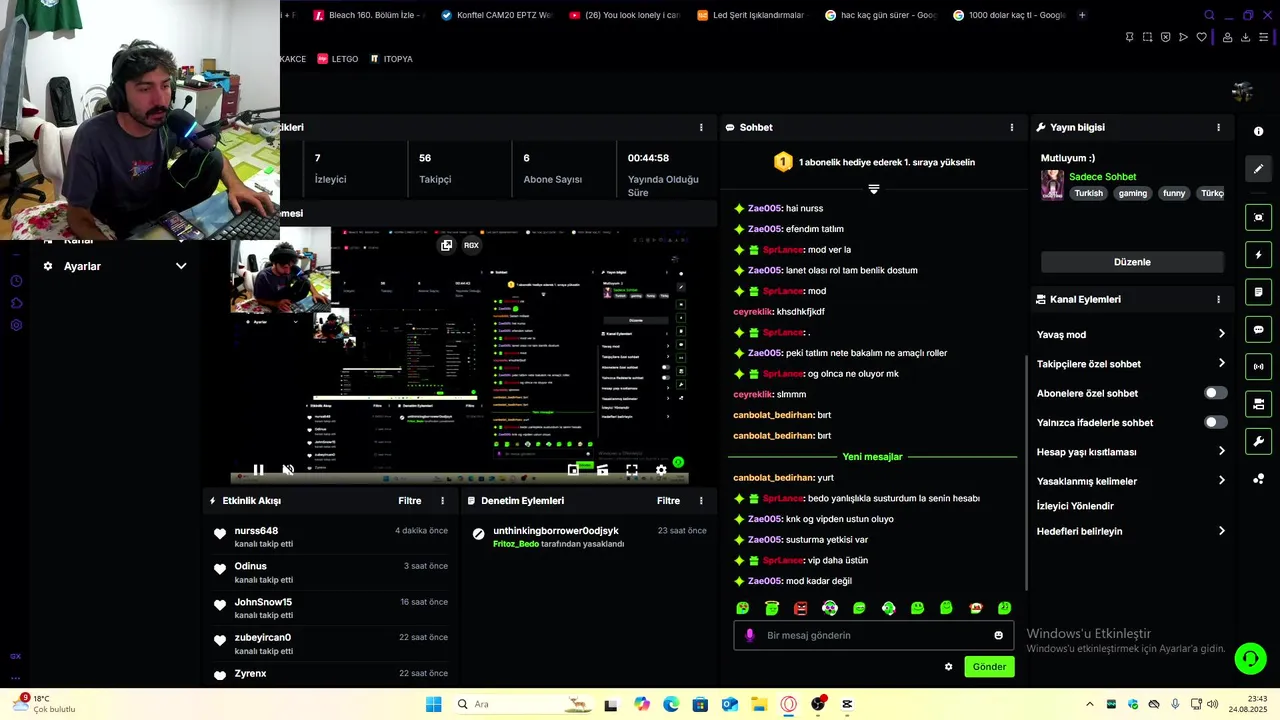Switch to Konftel CAM20 EPTZ tab
This screenshot has width=1280, height=720.
(497, 15)
